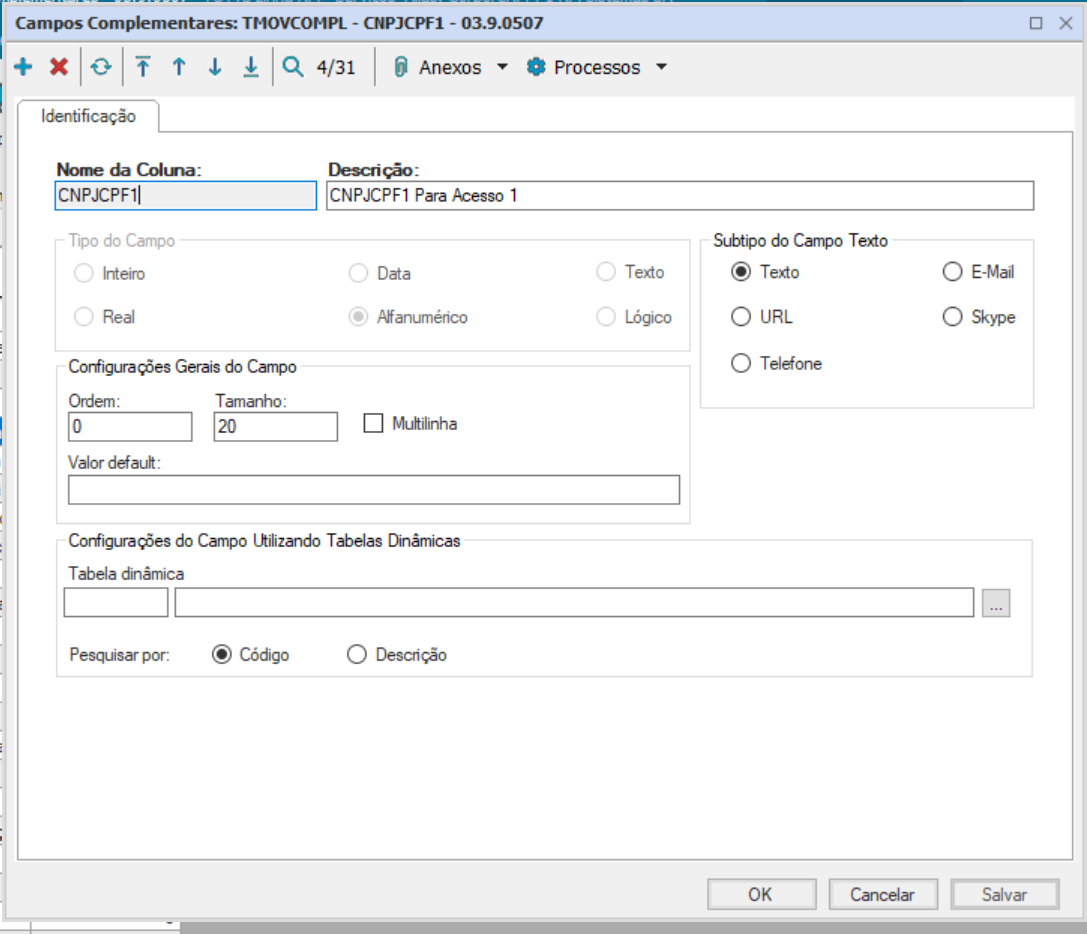Expand the Processos dropdown arrow
The image size is (1087, 934).
661,68
